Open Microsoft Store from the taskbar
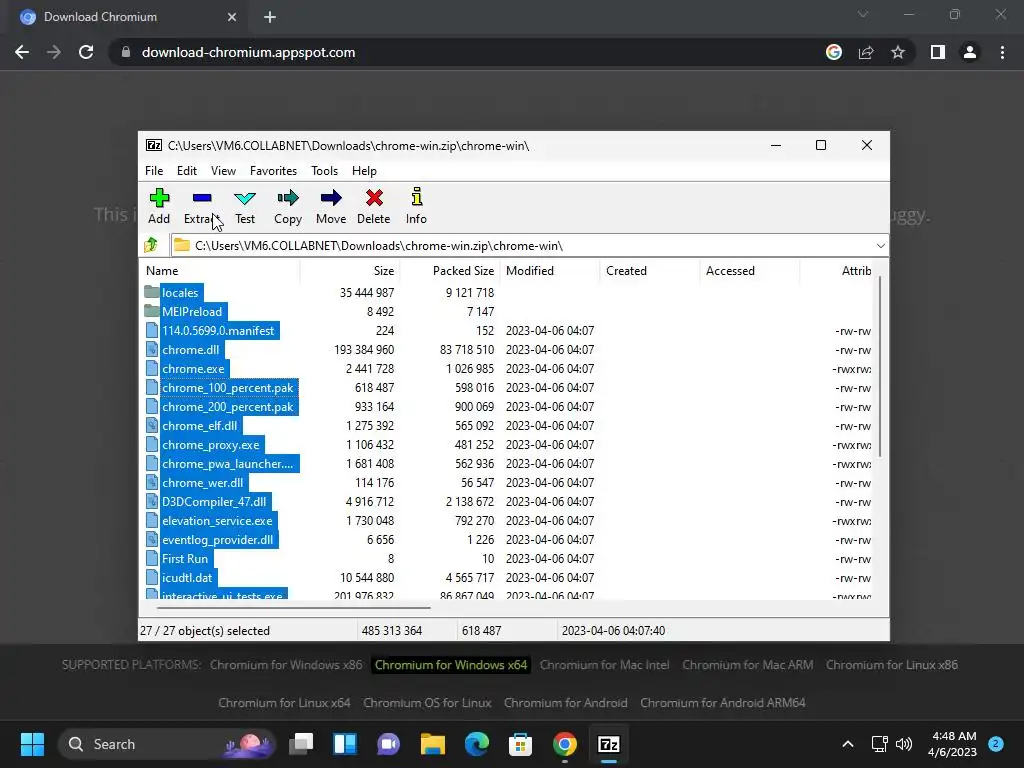1024x768 pixels. [520, 744]
